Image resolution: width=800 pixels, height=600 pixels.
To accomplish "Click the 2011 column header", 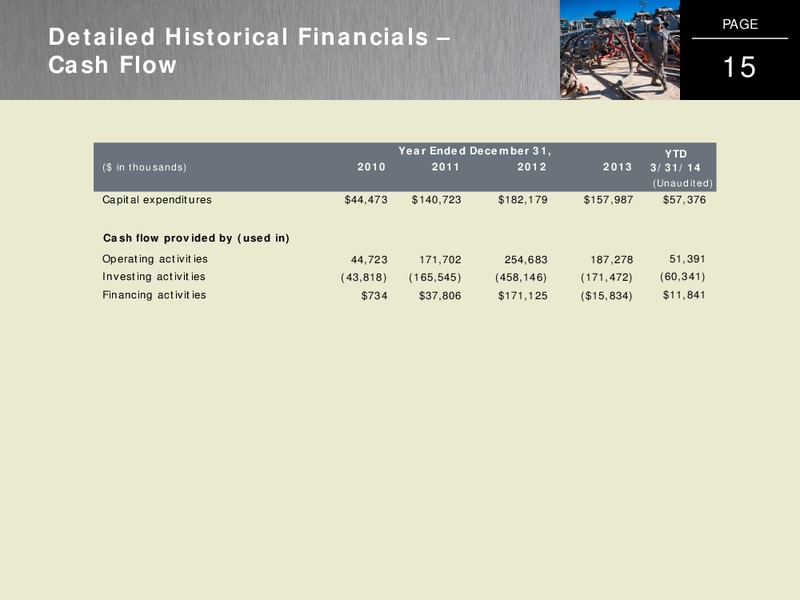I will pyautogui.click(x=445, y=167).
